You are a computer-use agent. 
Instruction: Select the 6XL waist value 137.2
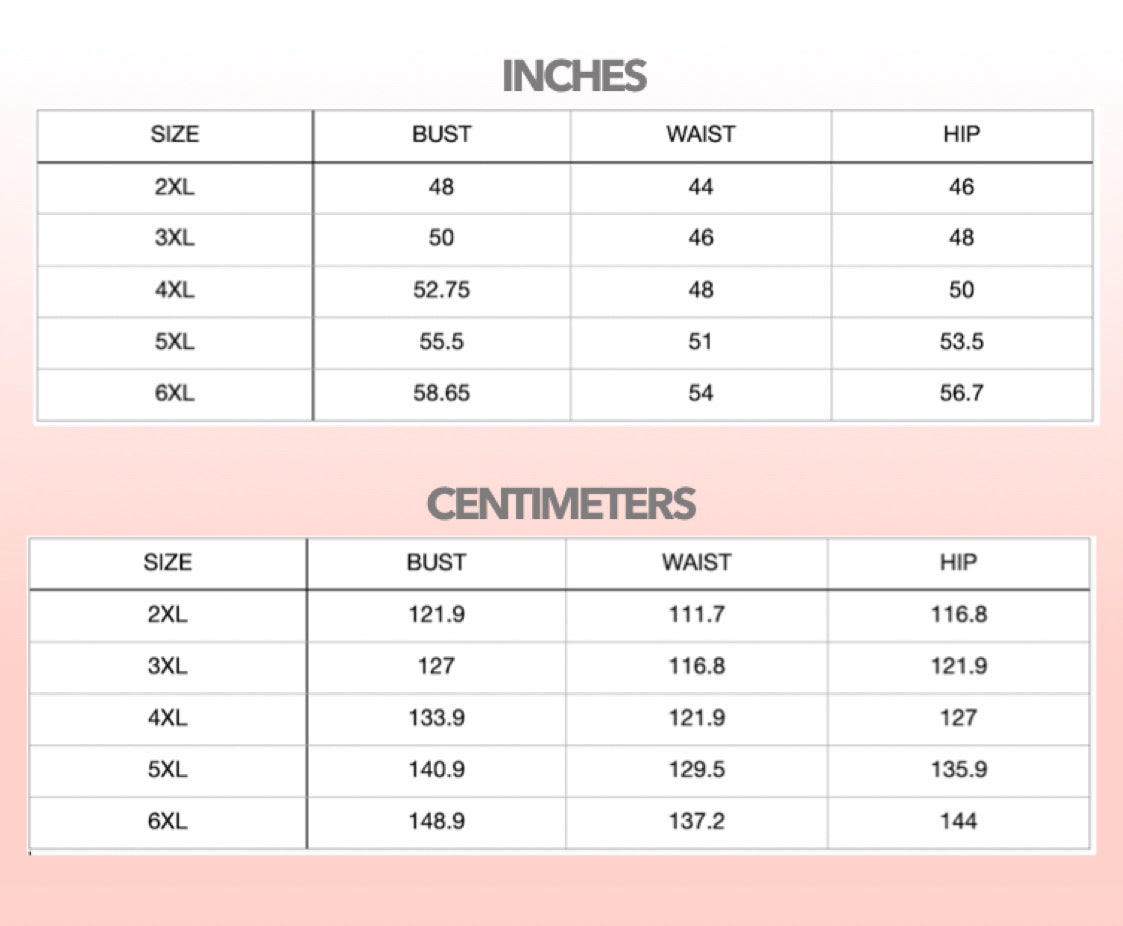(x=697, y=821)
